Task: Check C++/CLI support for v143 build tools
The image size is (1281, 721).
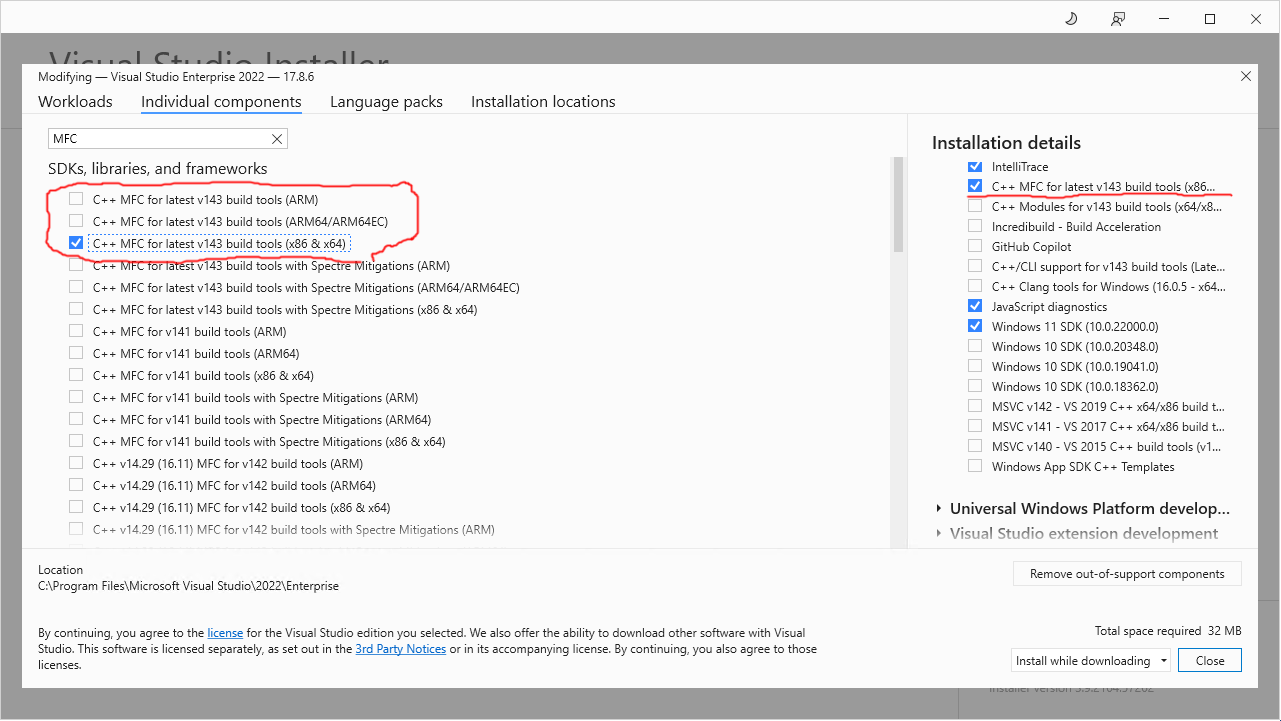Action: coord(975,266)
